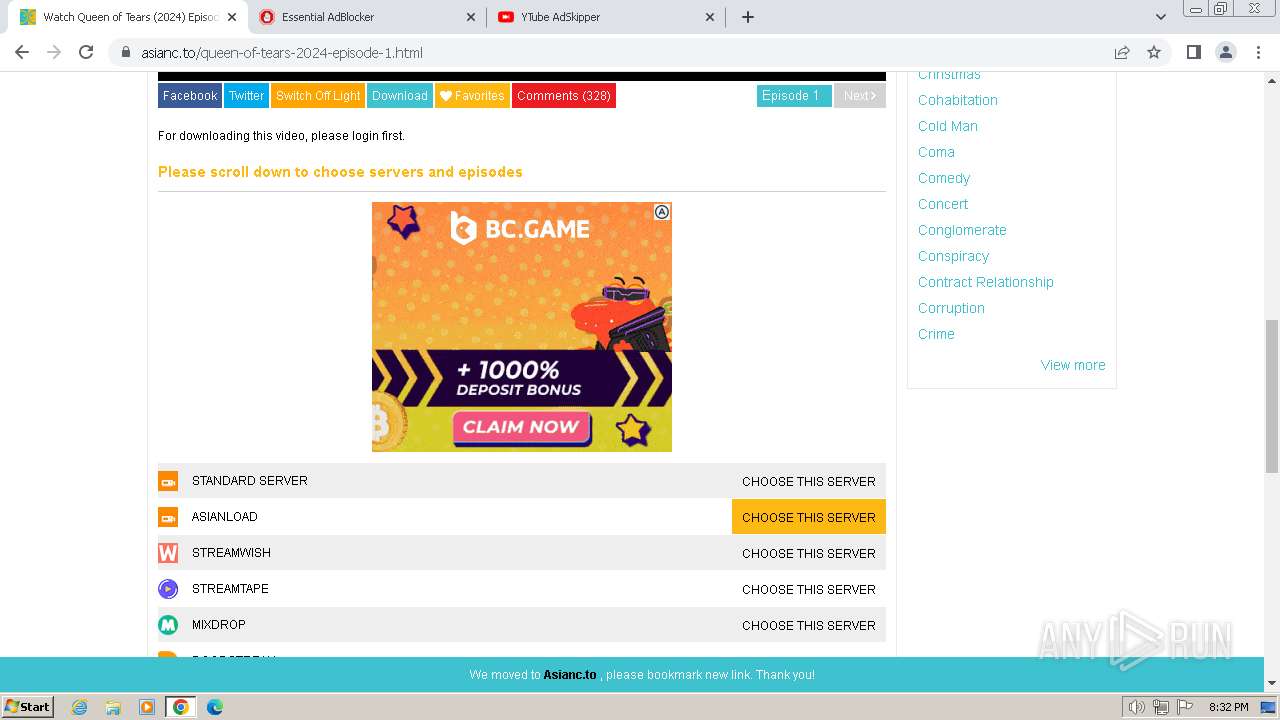1280x720 pixels.
Task: Choose the STANDARD SERVER
Action: pyautogui.click(x=809, y=481)
